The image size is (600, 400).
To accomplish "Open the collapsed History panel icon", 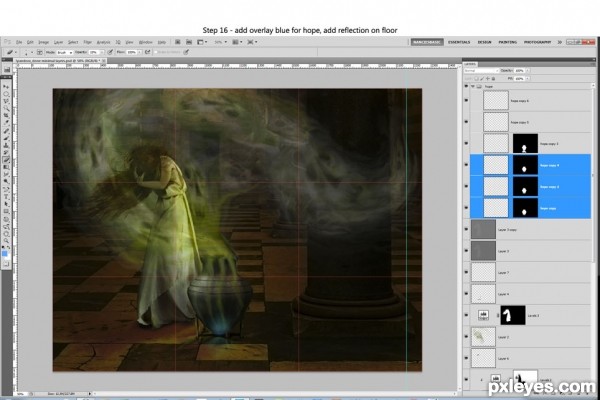I will pos(7,69).
